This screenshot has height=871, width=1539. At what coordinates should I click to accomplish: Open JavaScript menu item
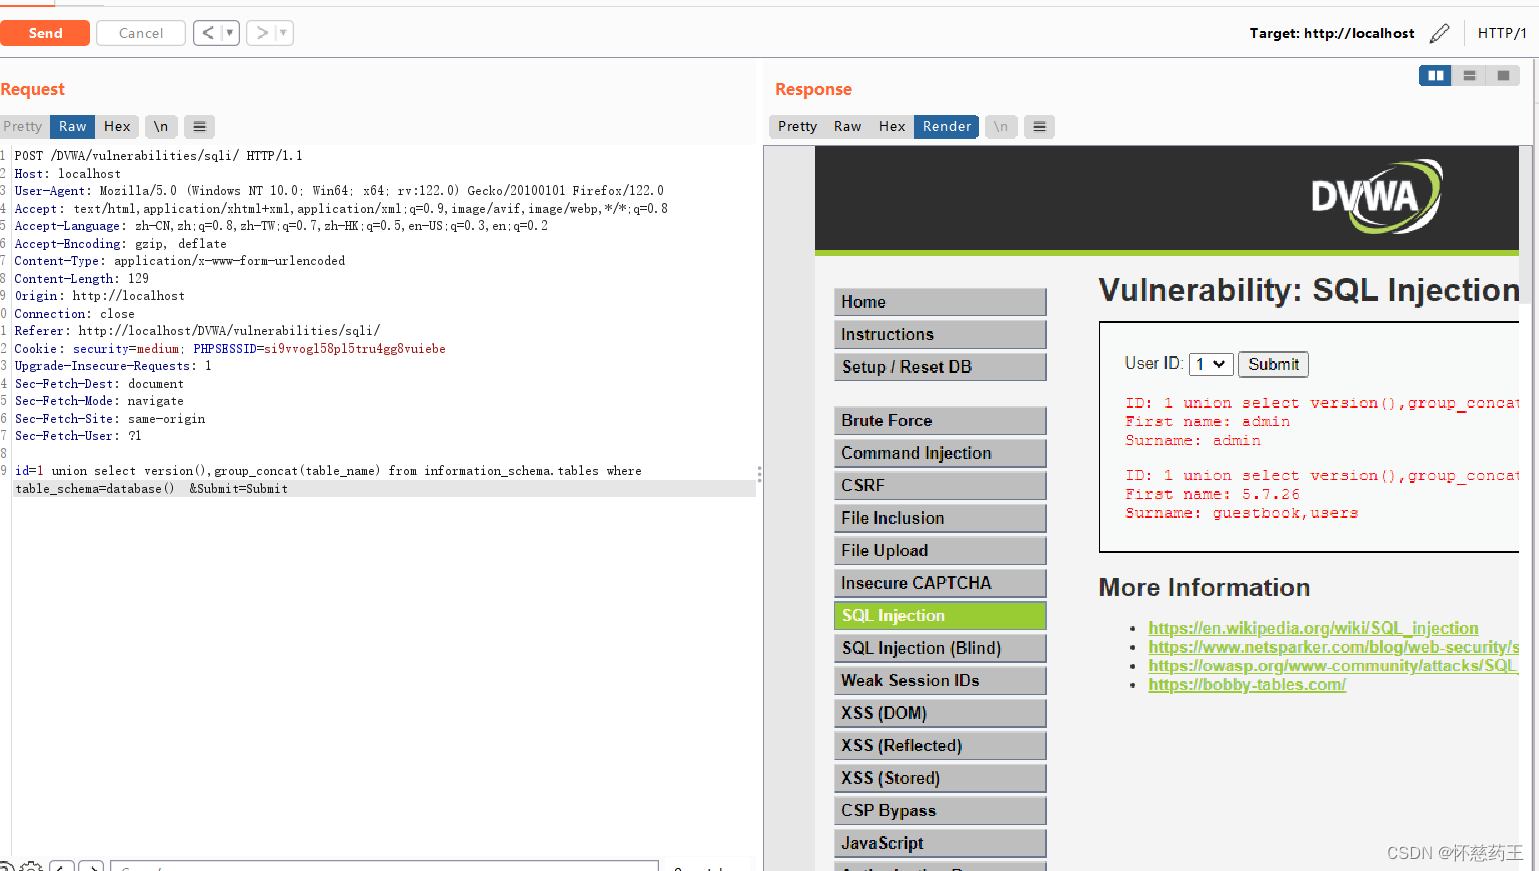click(x=940, y=843)
